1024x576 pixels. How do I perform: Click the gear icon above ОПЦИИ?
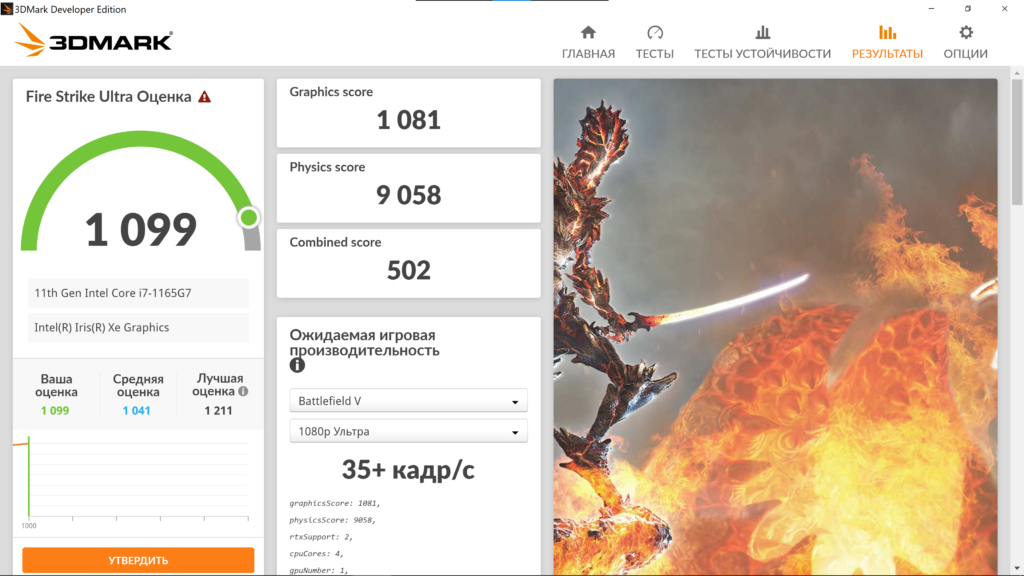(x=966, y=32)
